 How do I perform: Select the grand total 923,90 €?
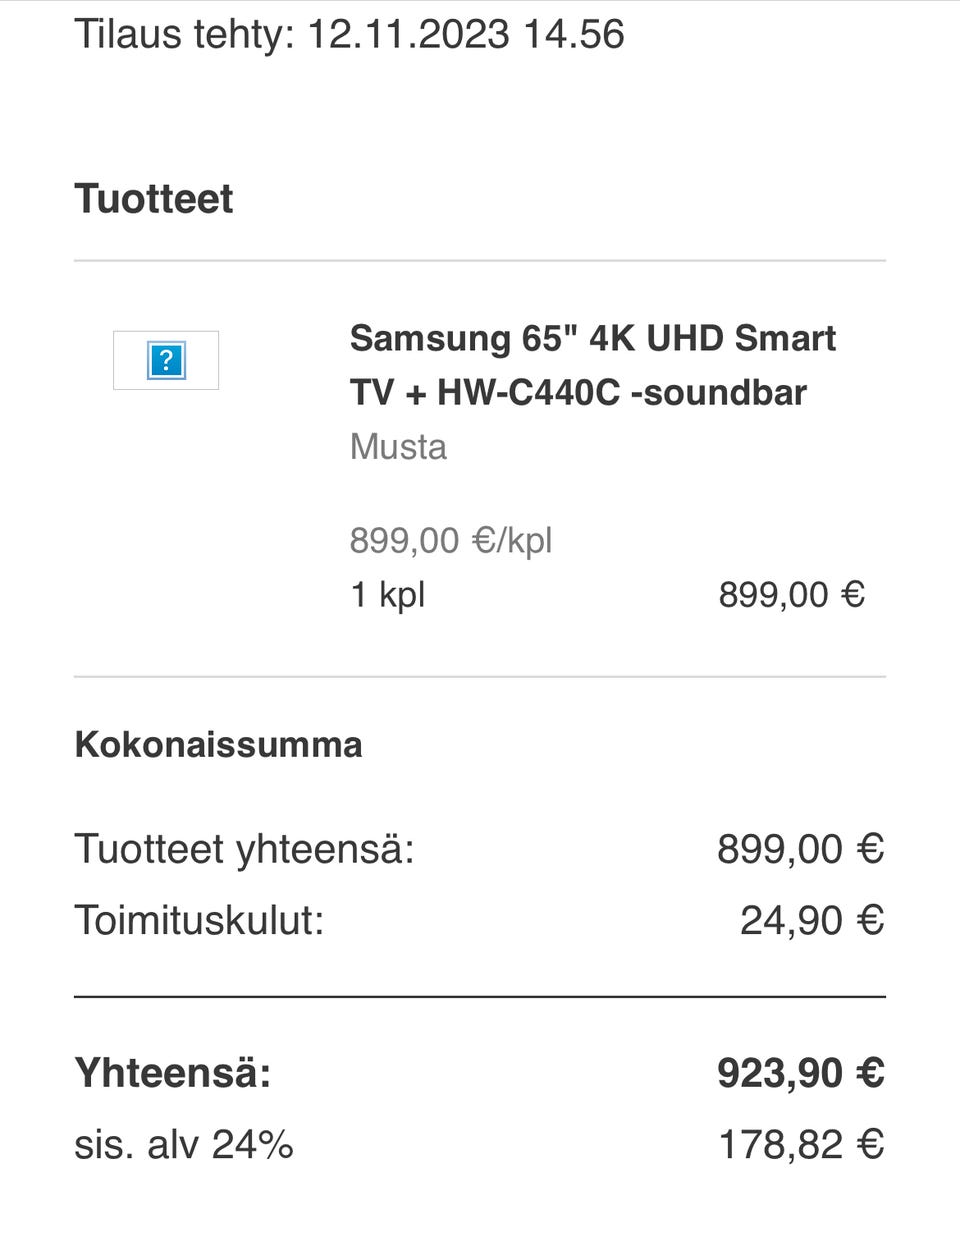coord(800,1073)
